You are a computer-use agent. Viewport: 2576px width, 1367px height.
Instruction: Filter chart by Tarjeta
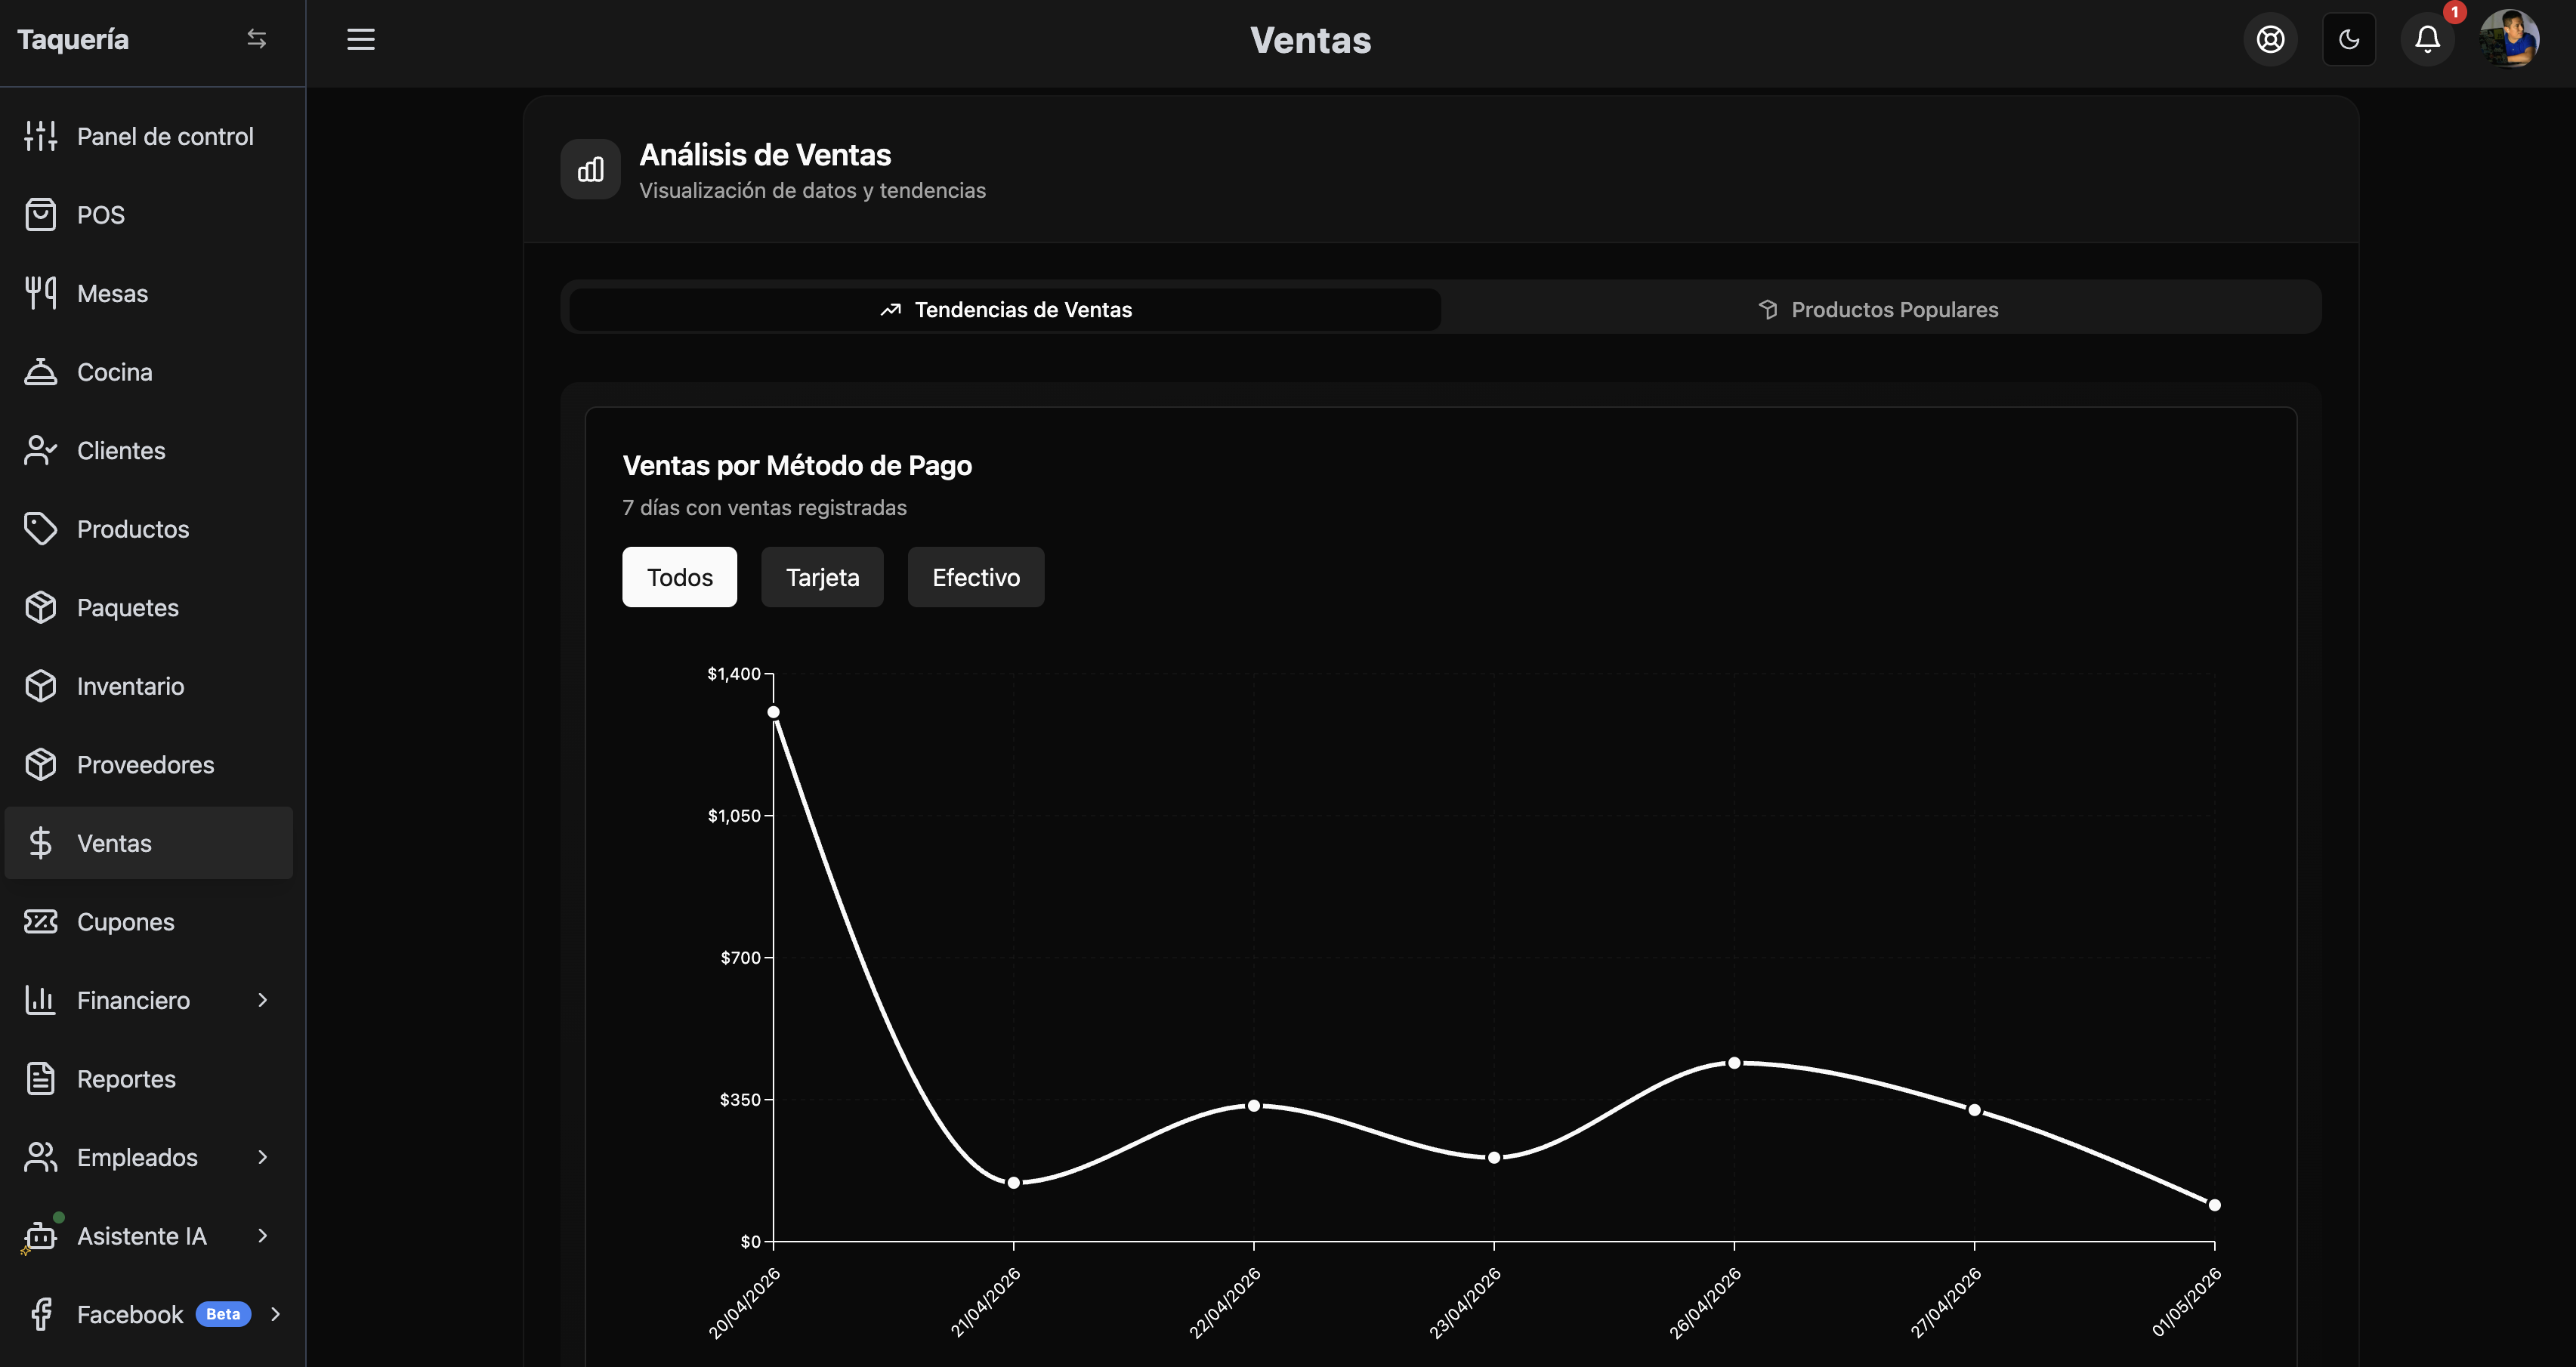tap(822, 577)
